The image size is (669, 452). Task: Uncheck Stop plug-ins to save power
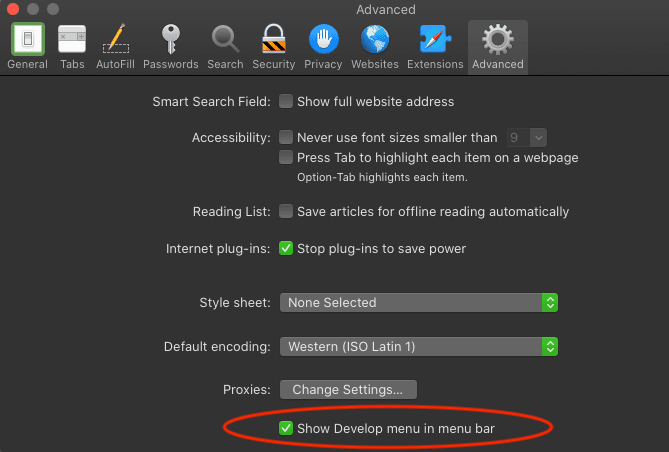point(286,248)
